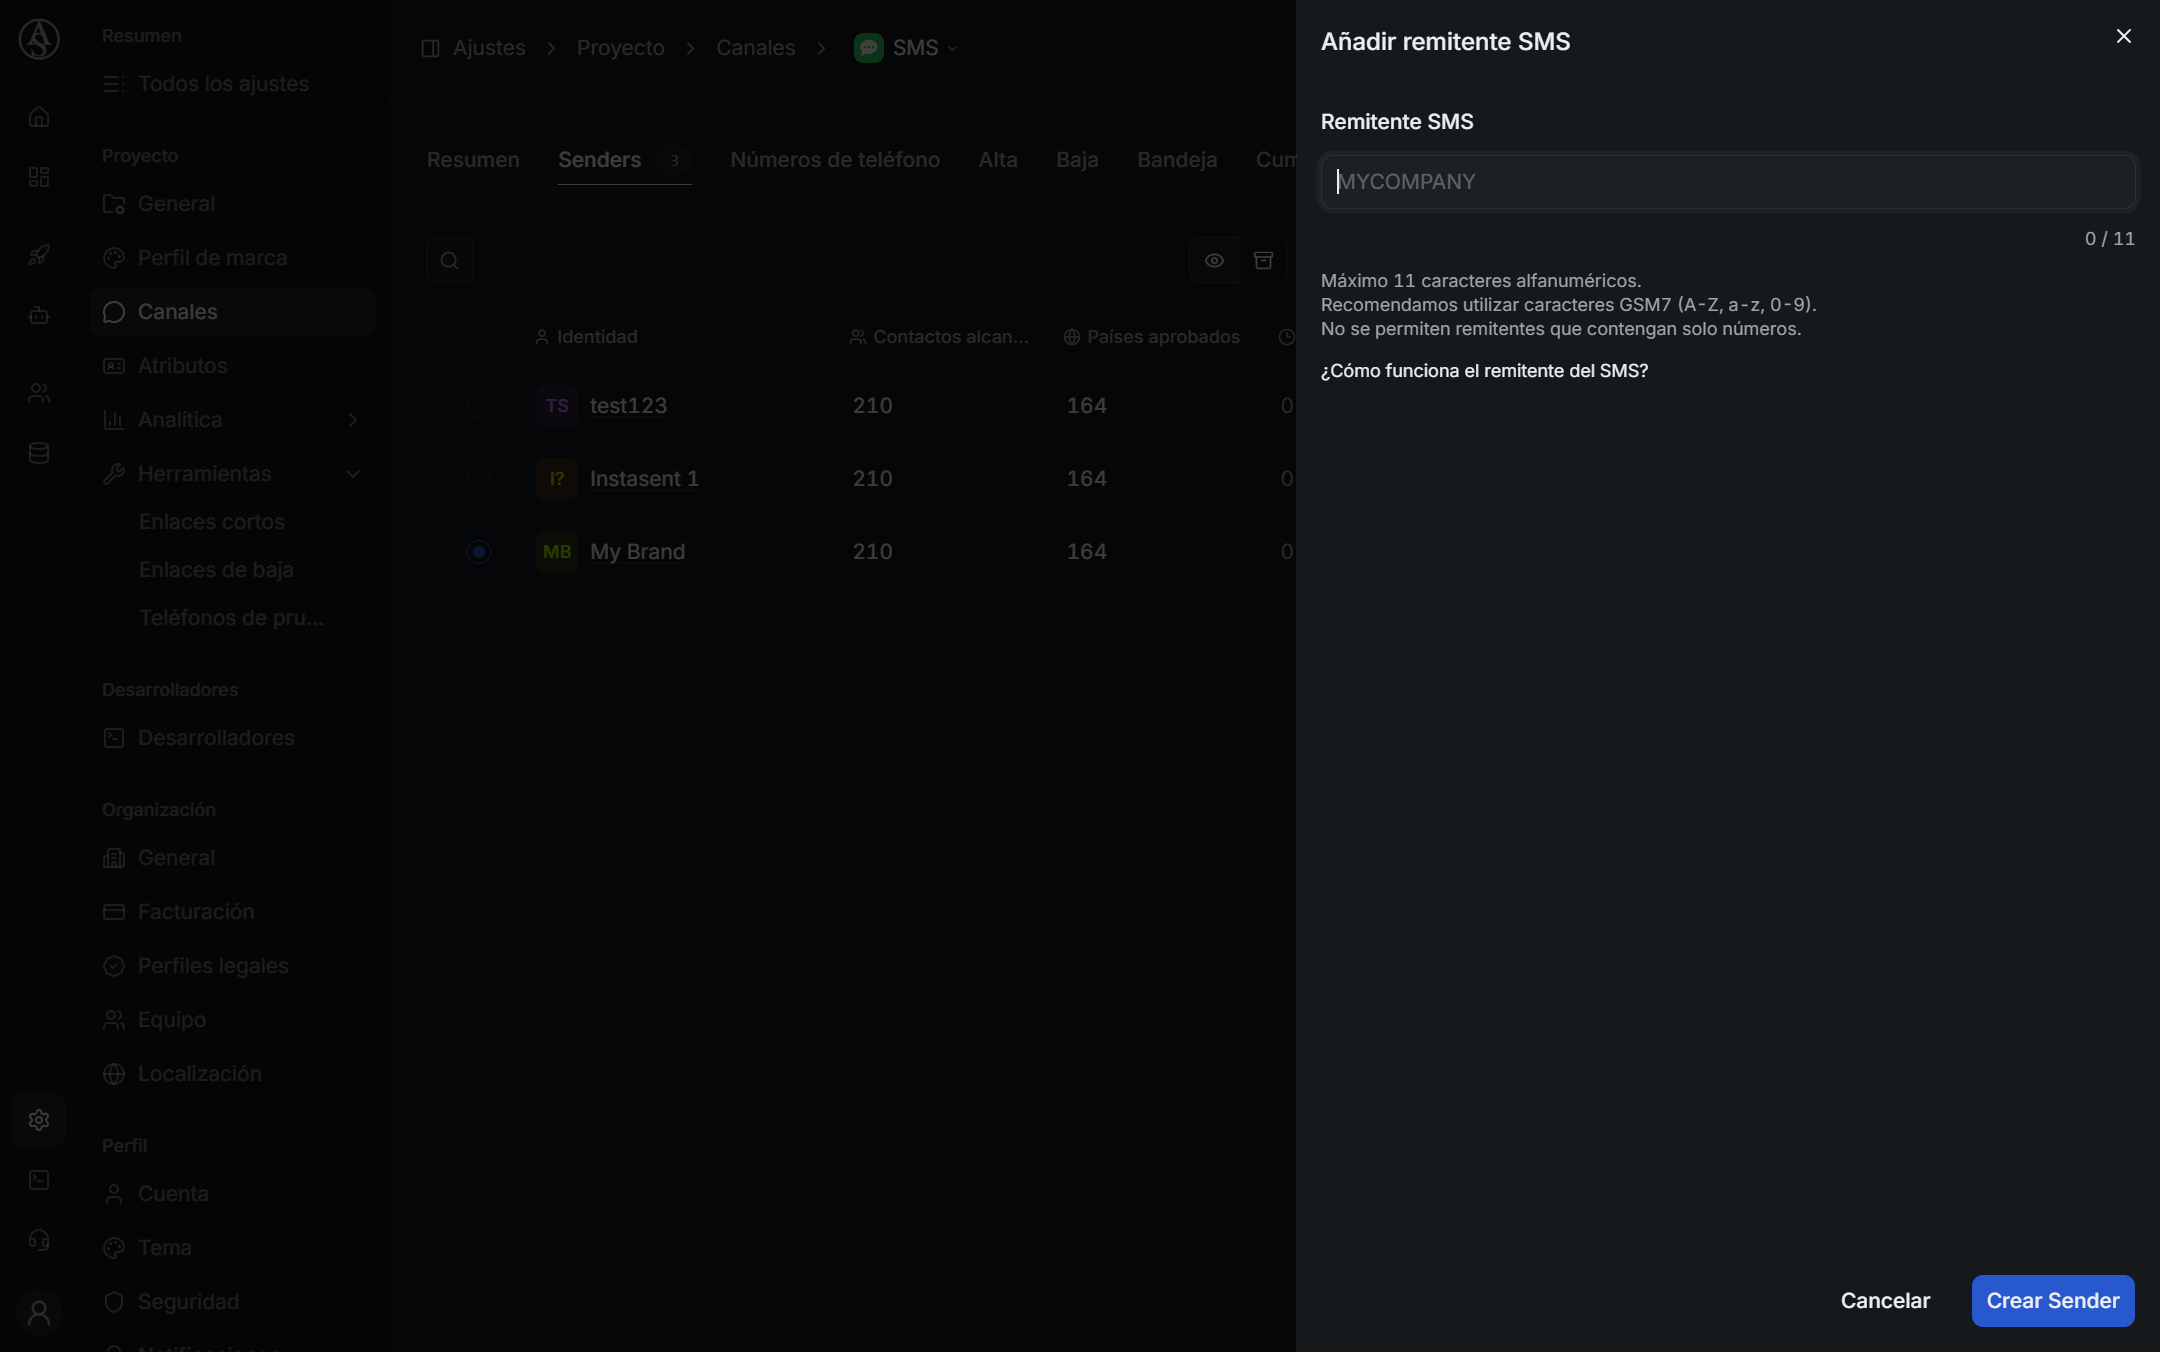
Task: Select the My Brand radio button
Action: click(479, 552)
